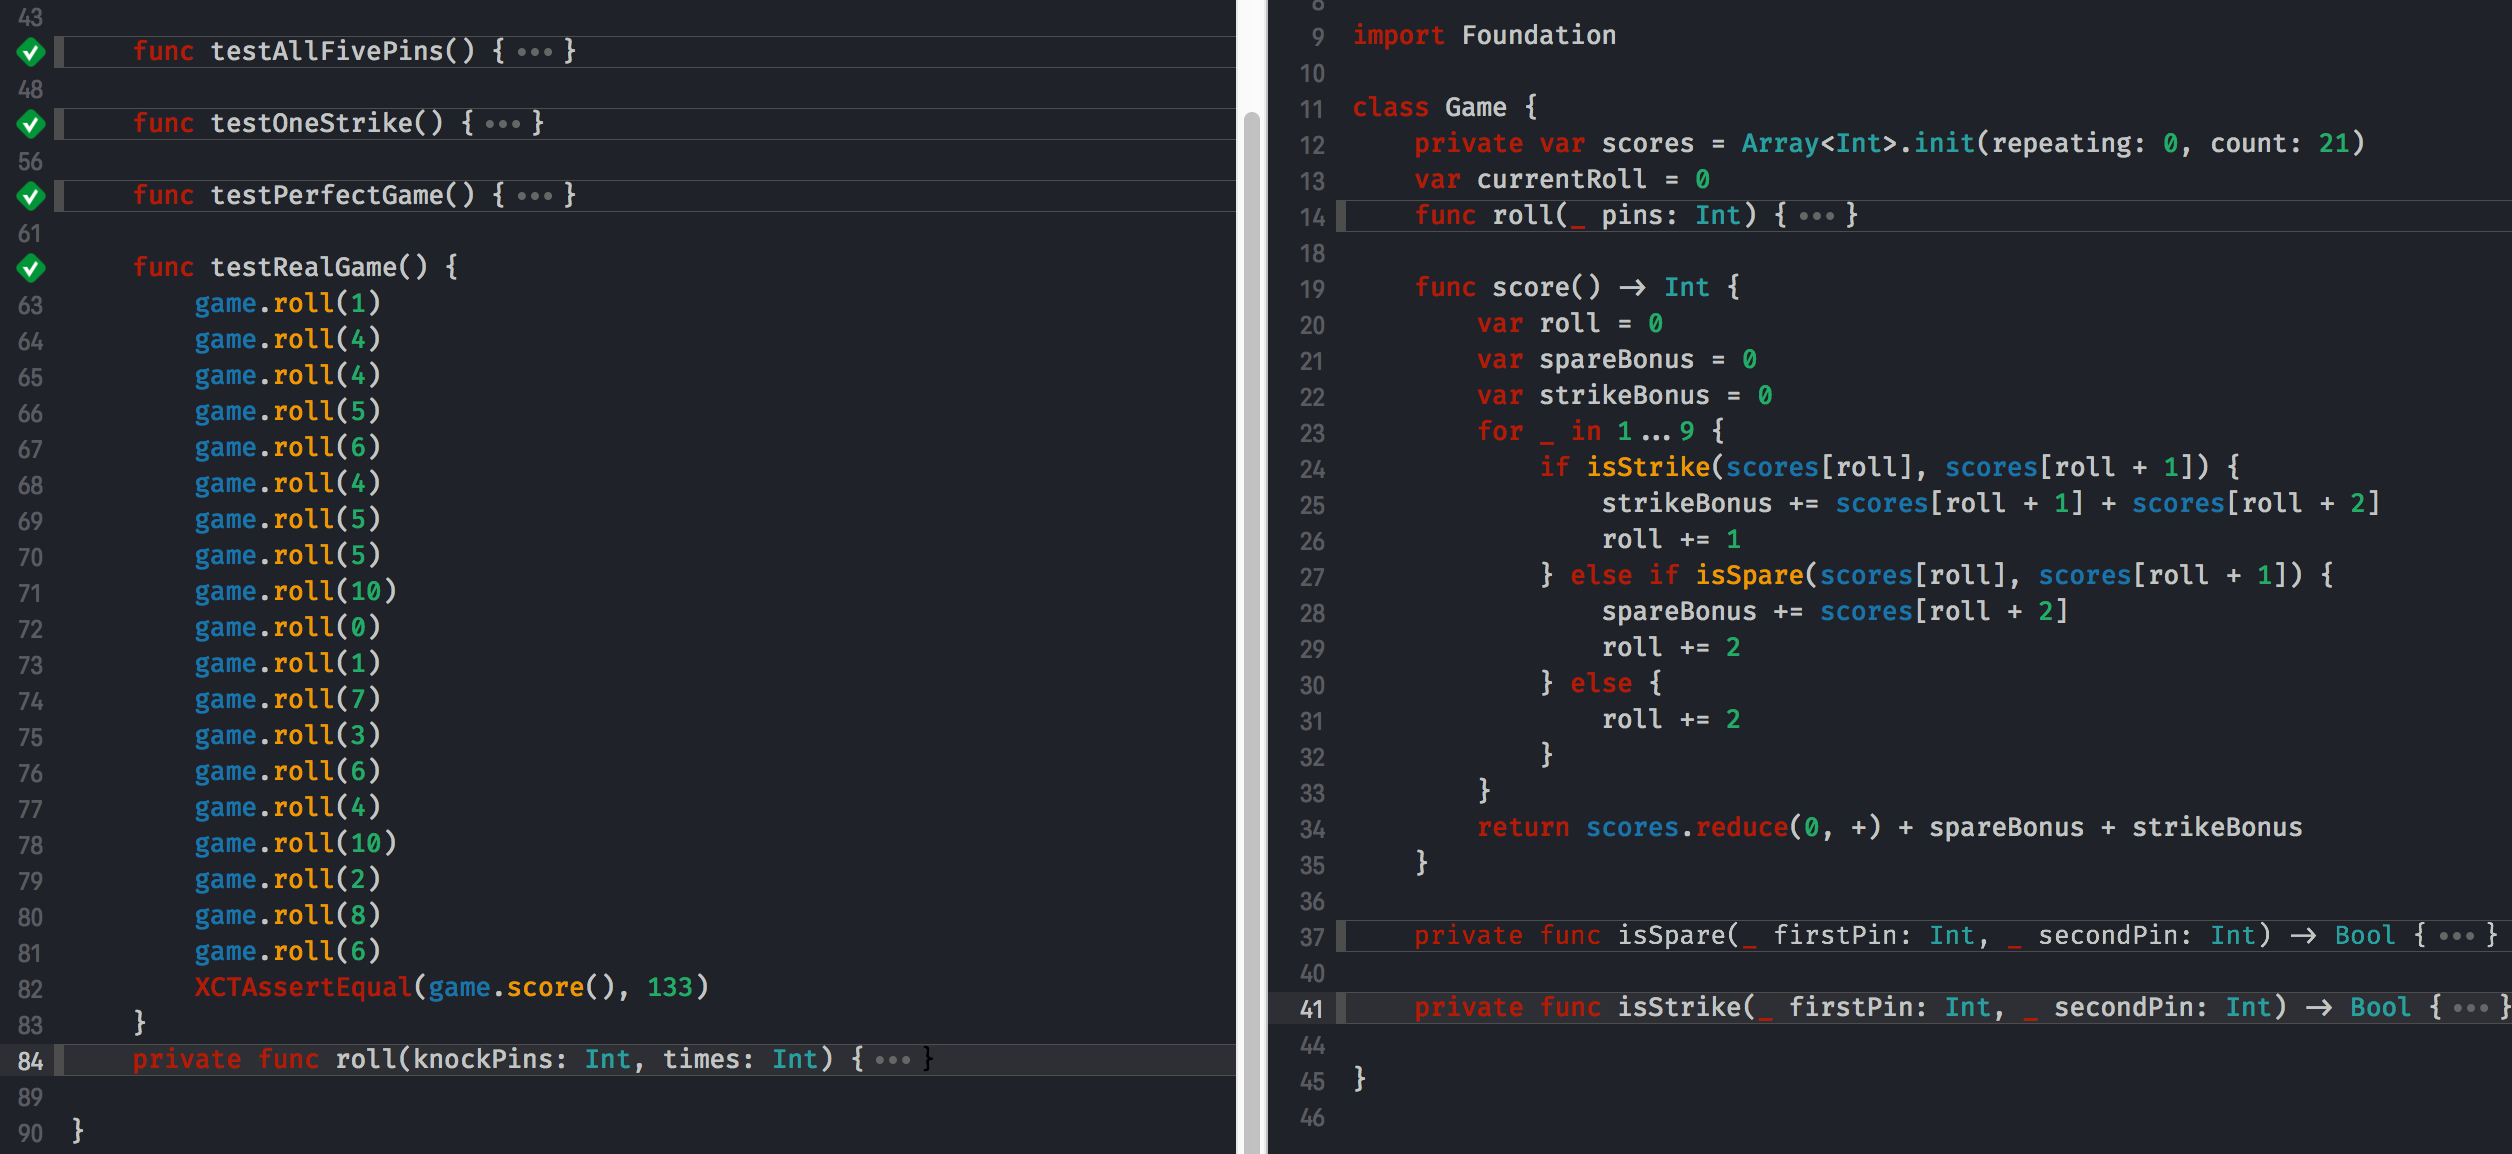Click the green diamond beside testPerfectGame
The height and width of the screenshot is (1154, 2512).
31,196
